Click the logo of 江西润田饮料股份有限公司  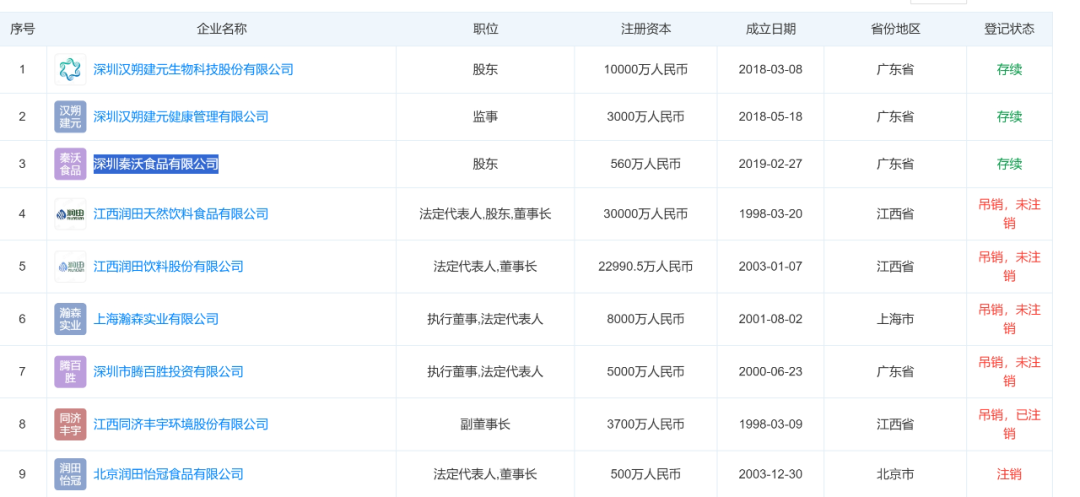tap(70, 267)
